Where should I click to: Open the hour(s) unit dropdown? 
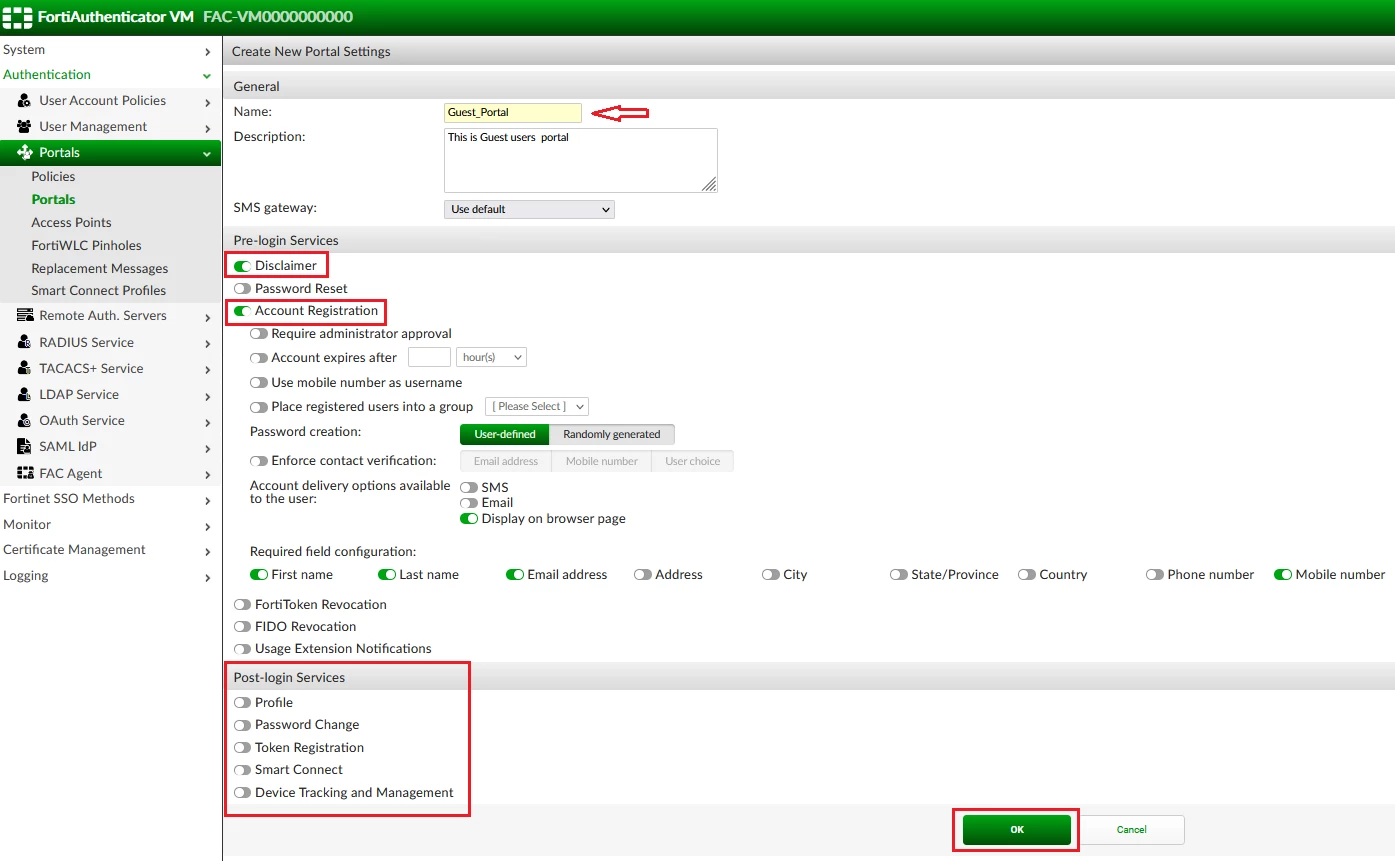point(491,357)
